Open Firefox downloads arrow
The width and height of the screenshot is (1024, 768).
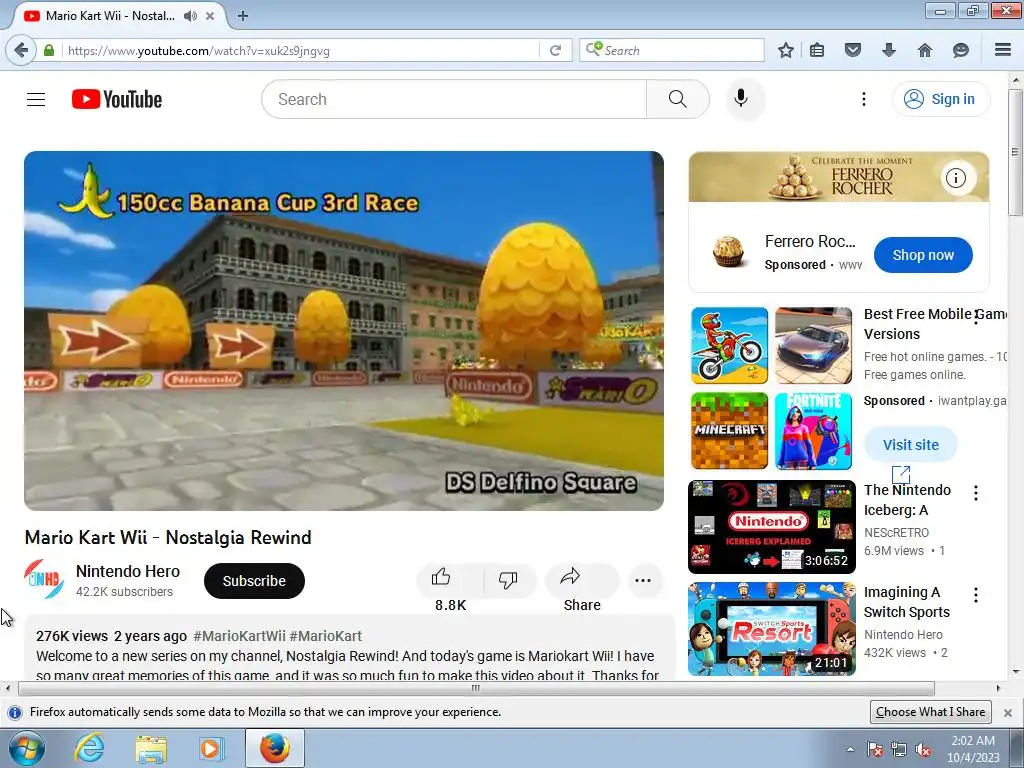[888, 50]
